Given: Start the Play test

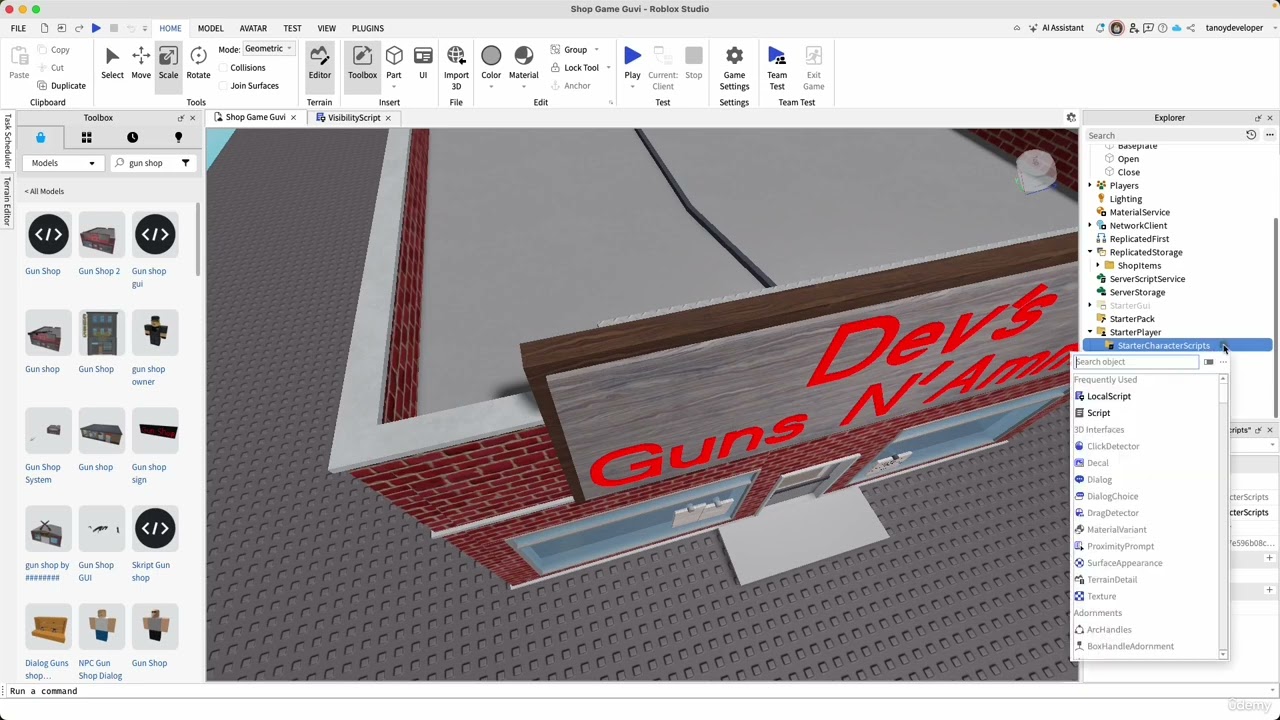Looking at the screenshot, I should click(x=632, y=63).
